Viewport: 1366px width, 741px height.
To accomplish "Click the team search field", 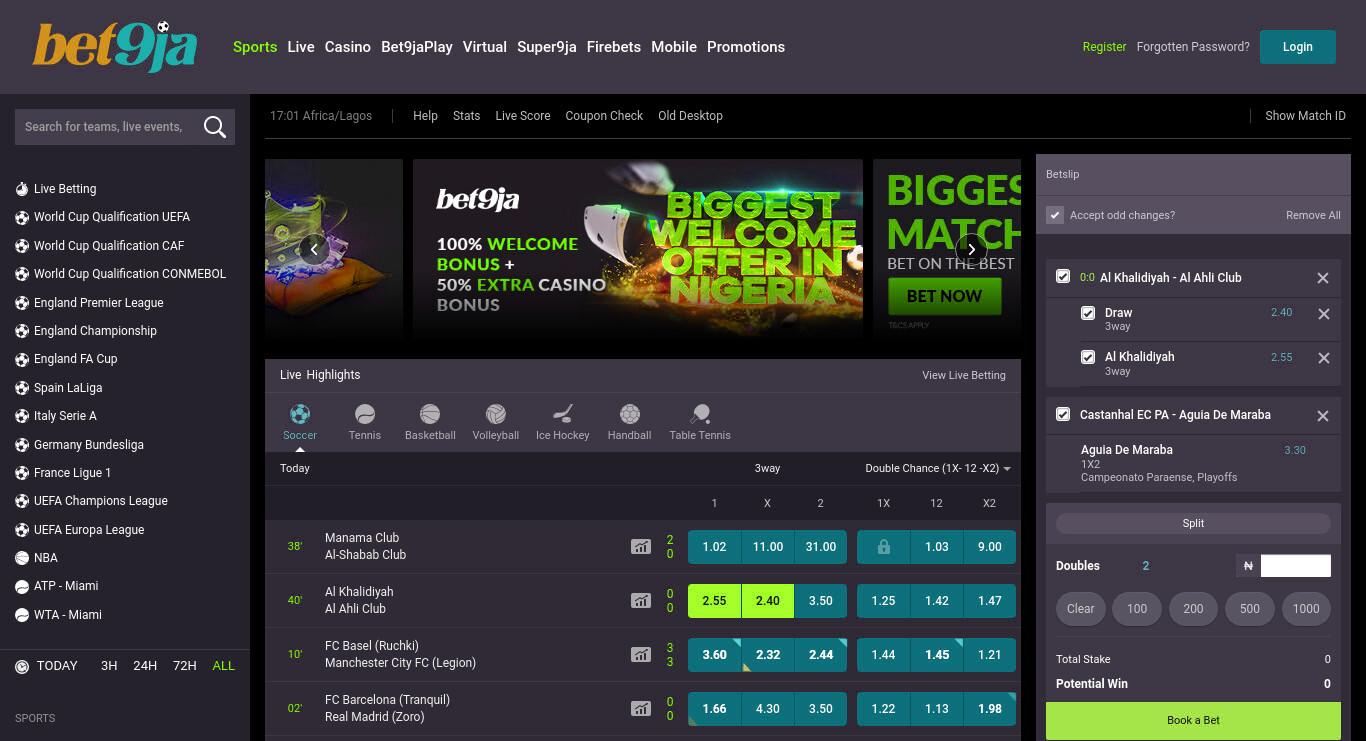I will [105, 127].
